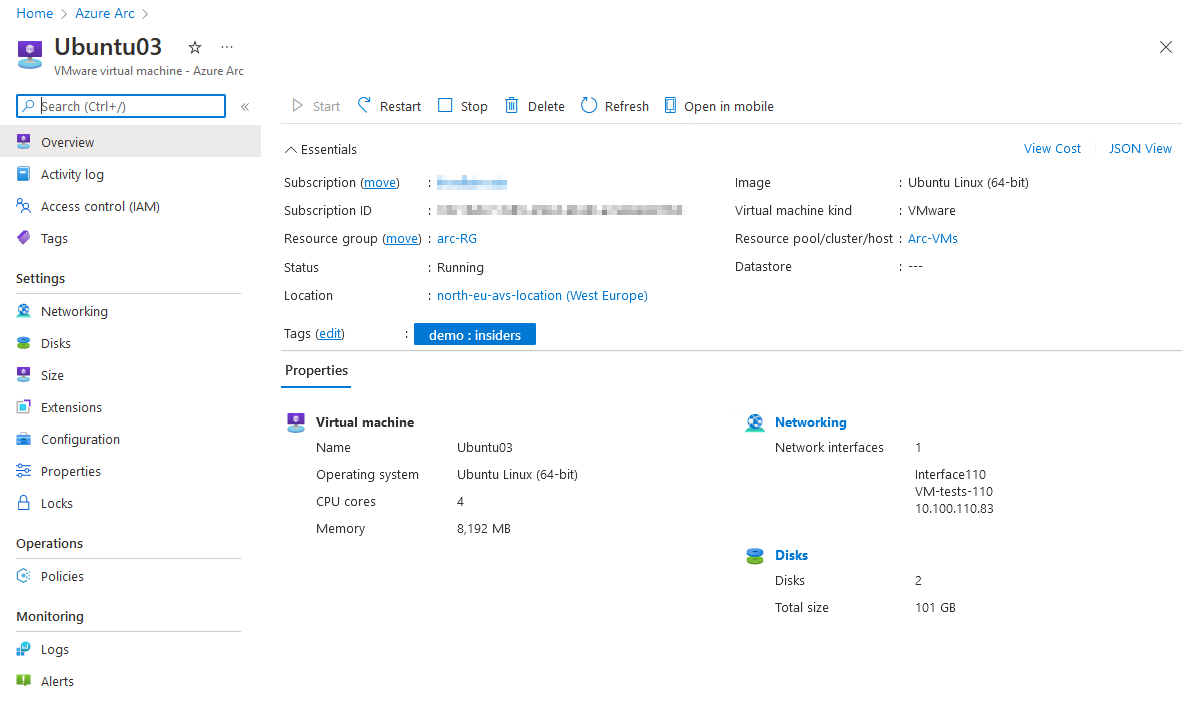Click the Logs sidebar icon
The image size is (1194, 703).
[24, 649]
